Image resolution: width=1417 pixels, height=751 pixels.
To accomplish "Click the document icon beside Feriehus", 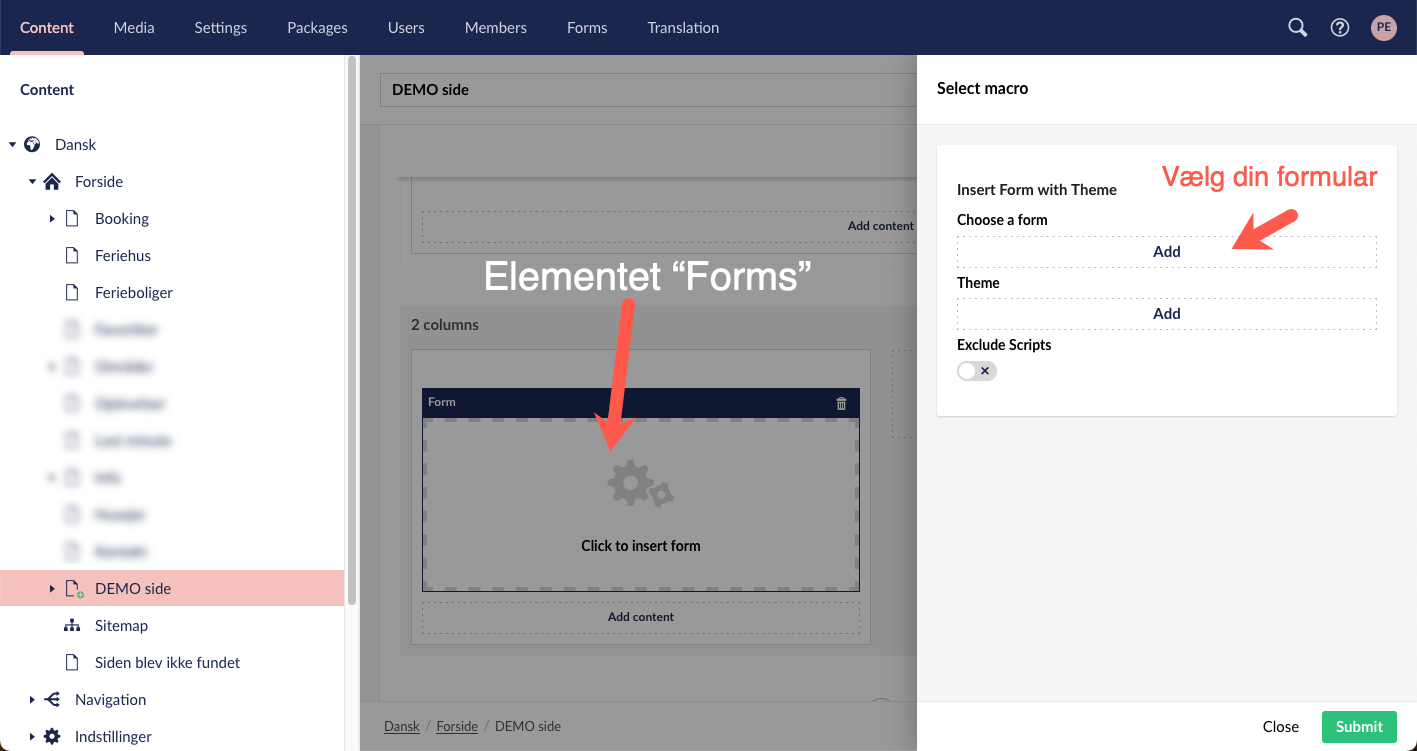I will click(72, 256).
